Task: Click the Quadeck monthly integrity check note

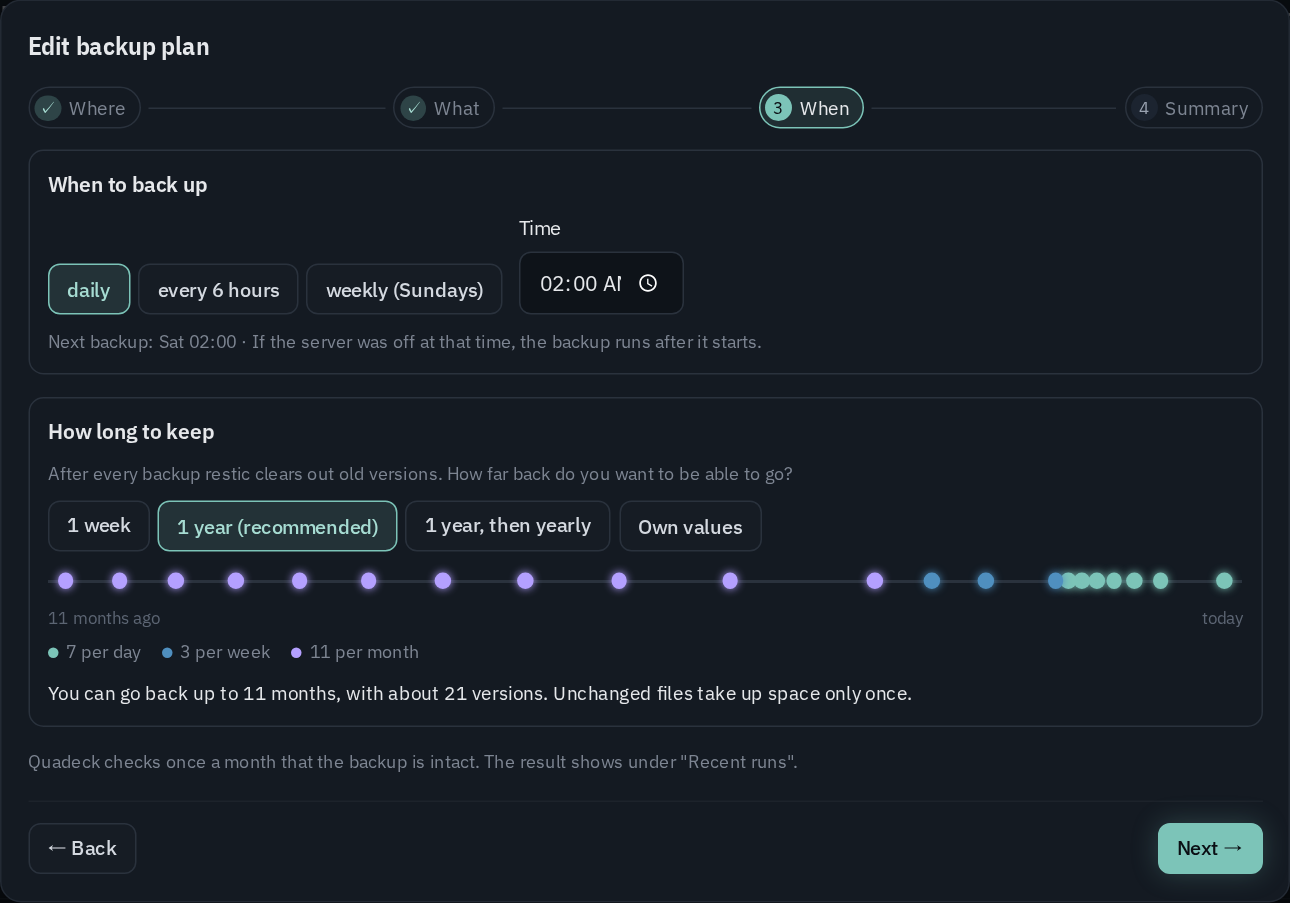Action: [x=413, y=762]
